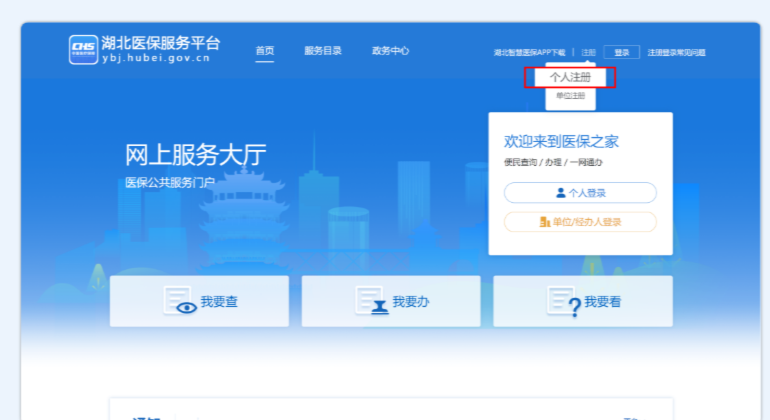Open the 首页 navigation tab
The image size is (770, 420).
tap(265, 51)
